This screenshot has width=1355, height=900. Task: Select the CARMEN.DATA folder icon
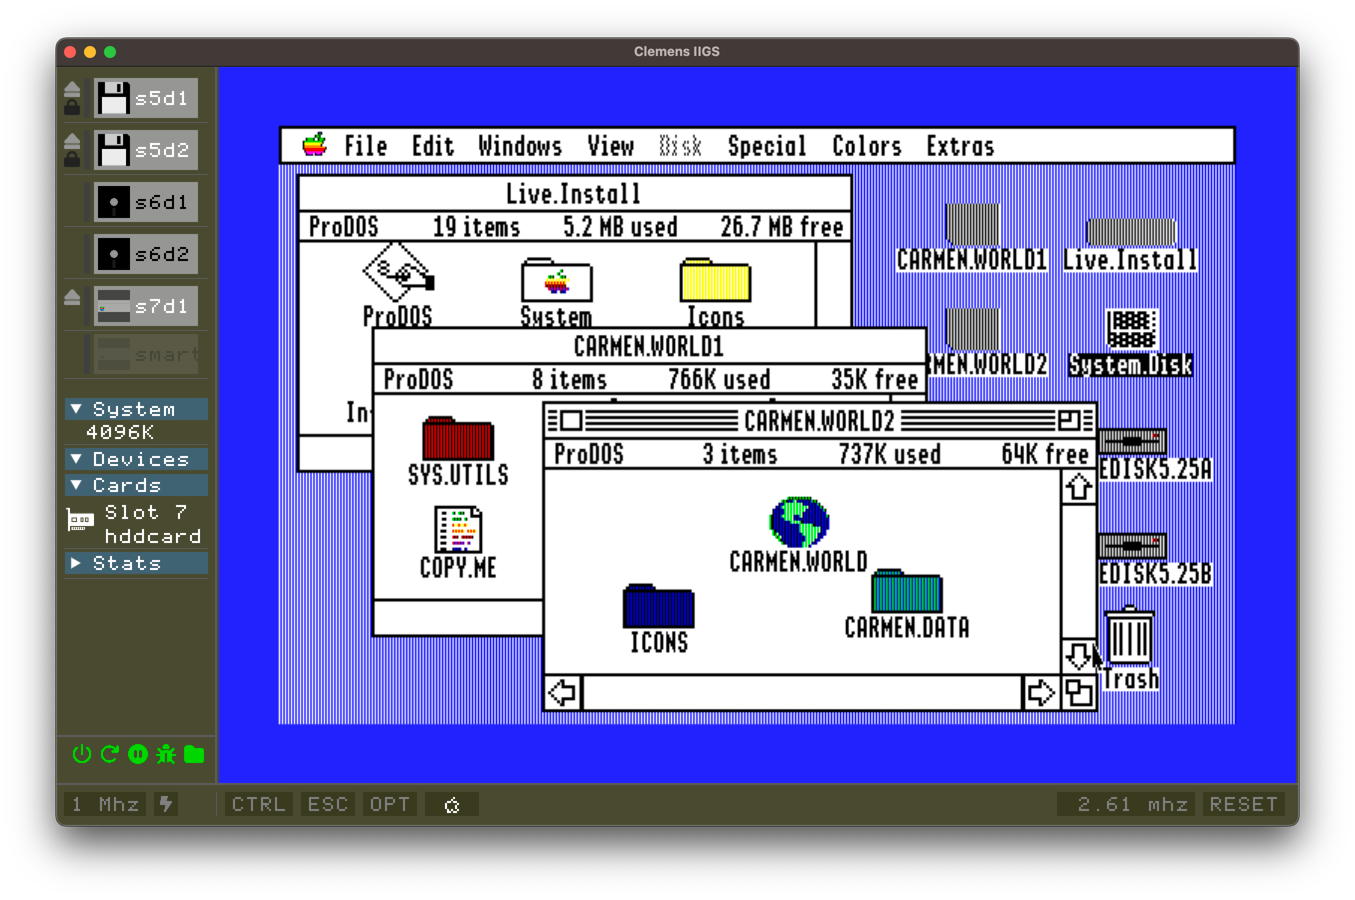tap(906, 592)
